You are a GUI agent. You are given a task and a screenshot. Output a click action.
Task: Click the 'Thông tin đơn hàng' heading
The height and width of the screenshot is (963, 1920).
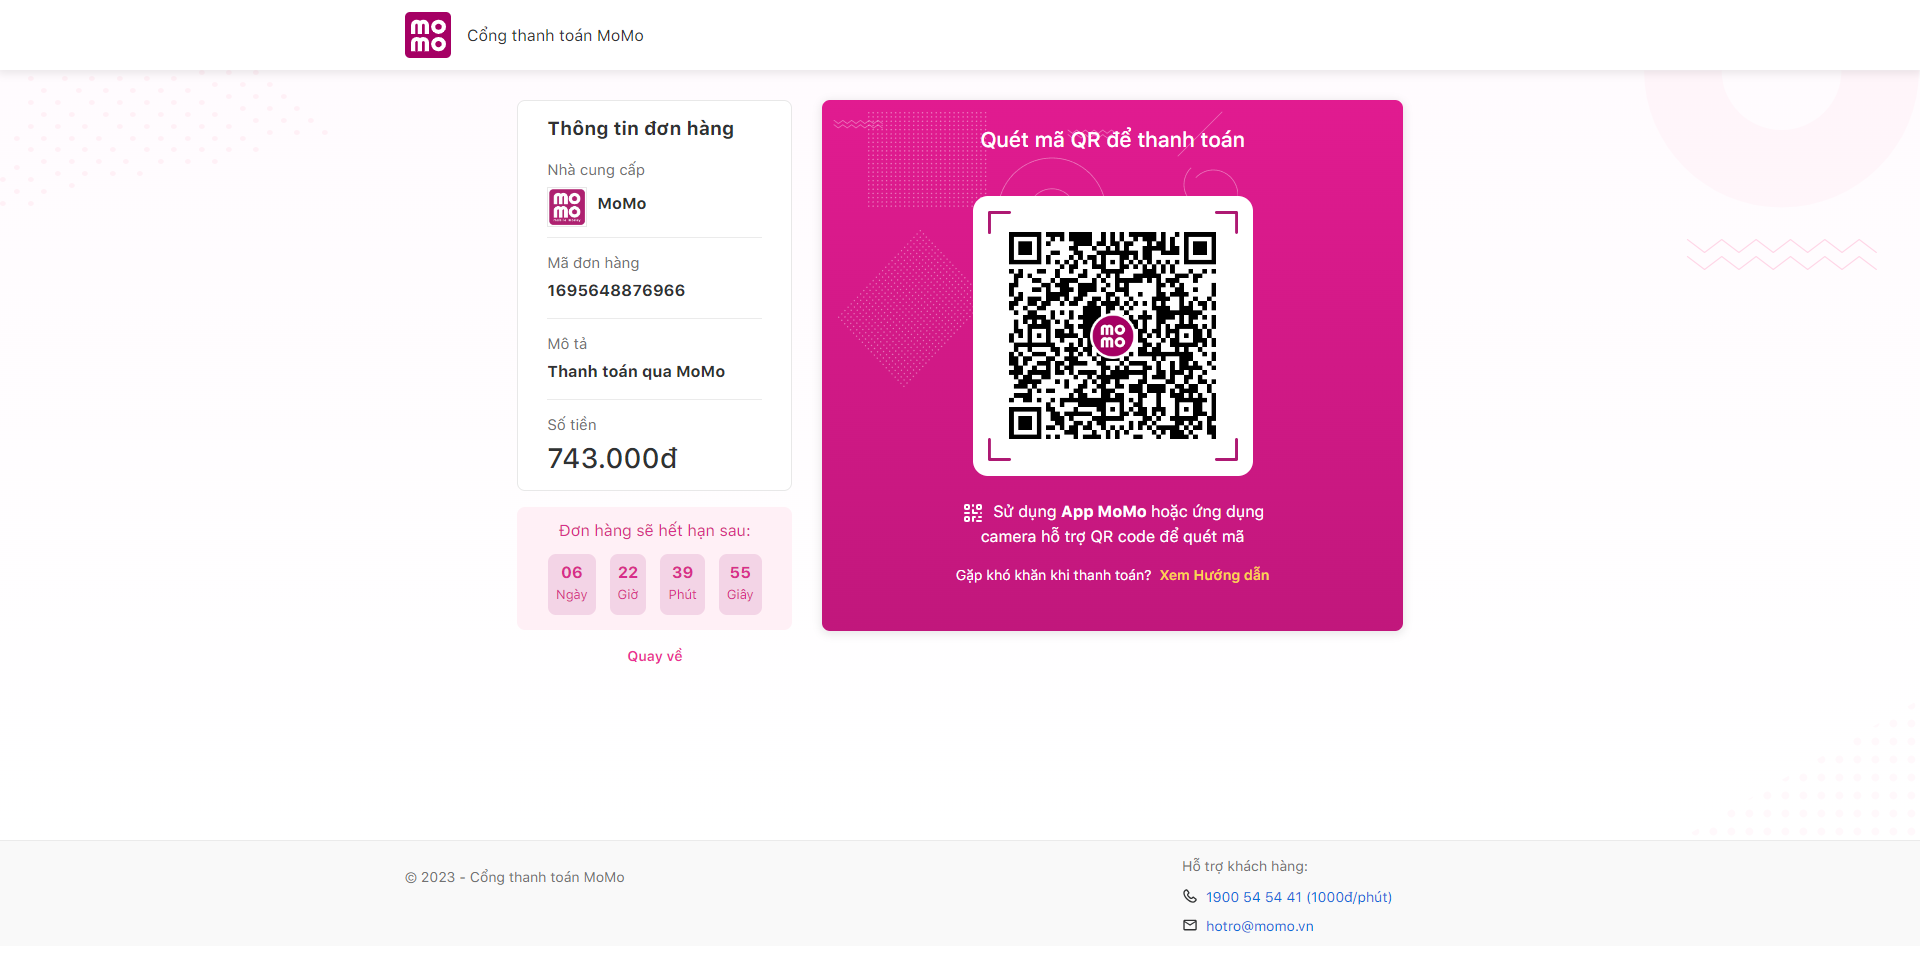[x=641, y=128]
